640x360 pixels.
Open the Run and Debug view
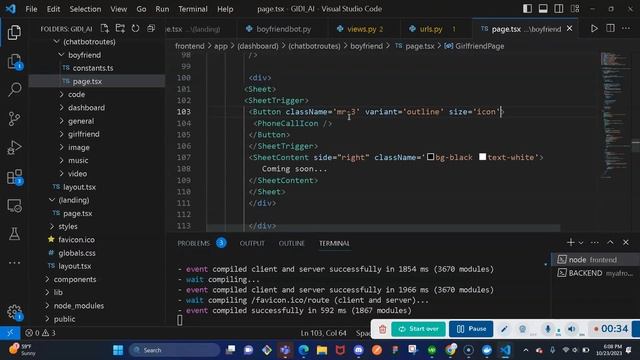tap(14, 148)
